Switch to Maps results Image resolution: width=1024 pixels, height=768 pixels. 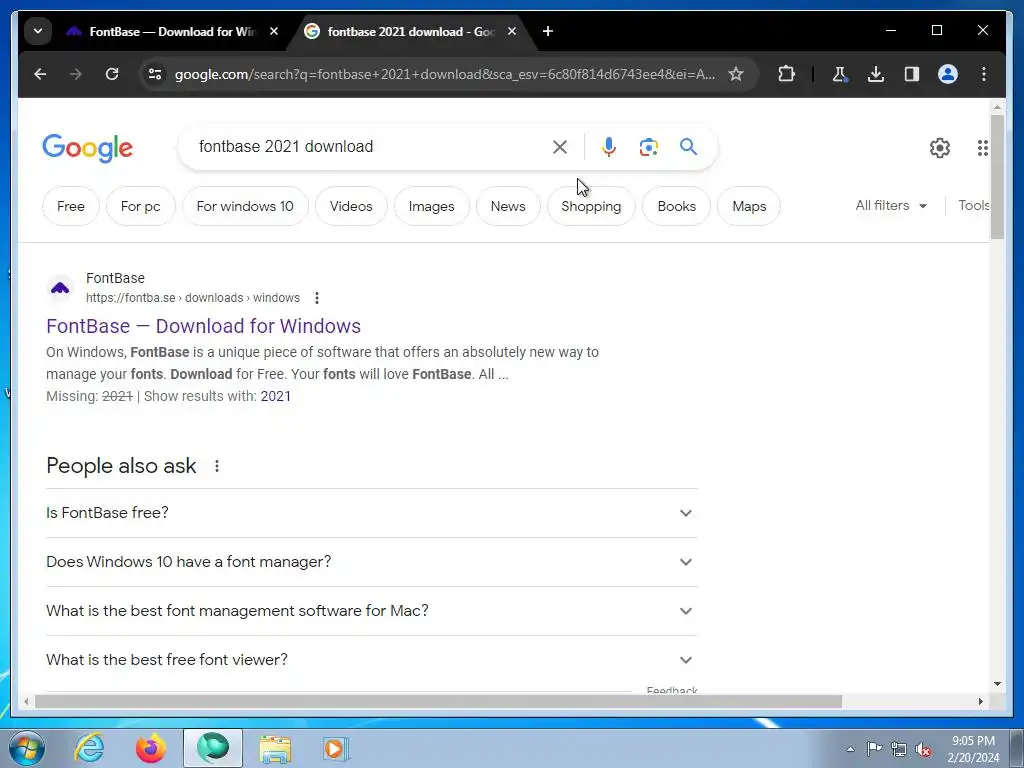point(749,206)
